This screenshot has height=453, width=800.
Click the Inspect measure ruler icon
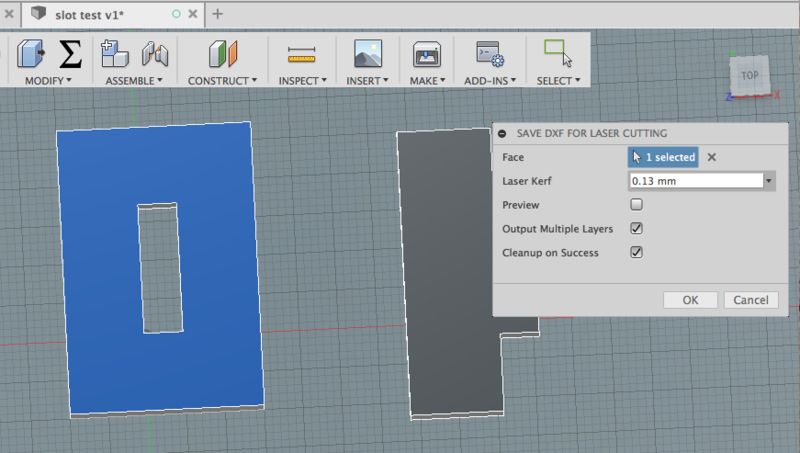(302, 55)
